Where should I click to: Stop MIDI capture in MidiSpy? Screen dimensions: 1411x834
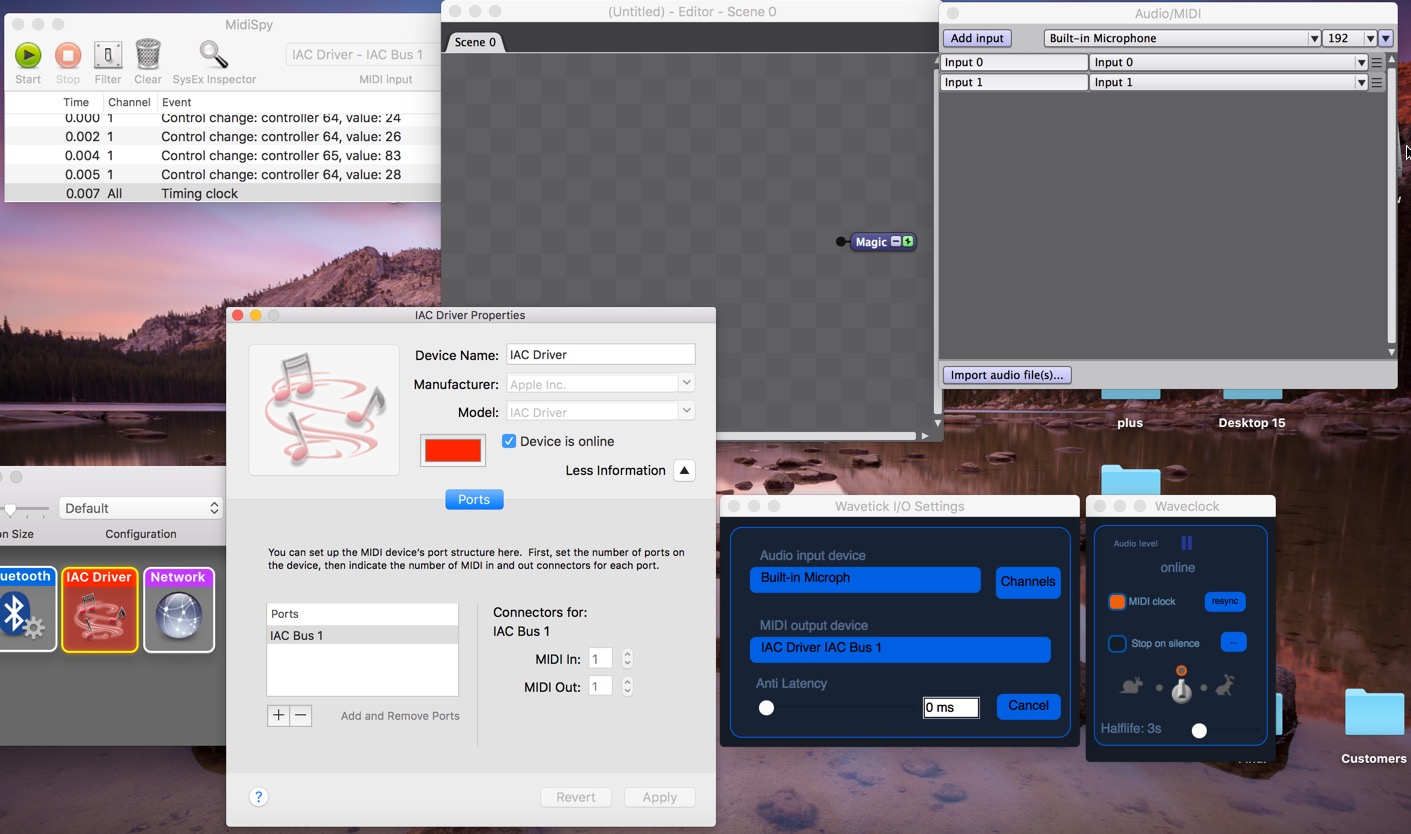click(x=68, y=55)
